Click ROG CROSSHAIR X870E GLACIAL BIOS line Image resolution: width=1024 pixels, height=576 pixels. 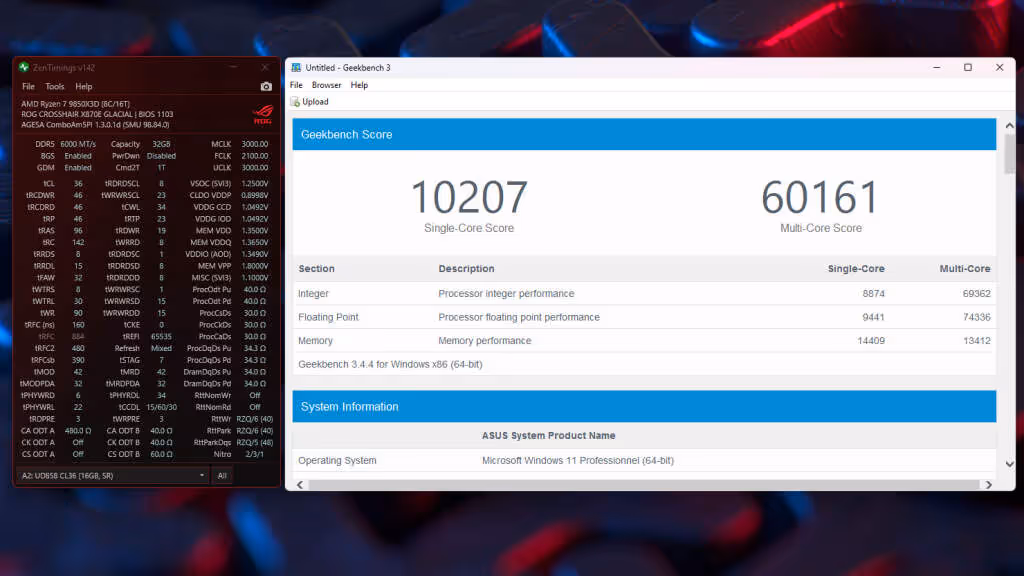97,114
